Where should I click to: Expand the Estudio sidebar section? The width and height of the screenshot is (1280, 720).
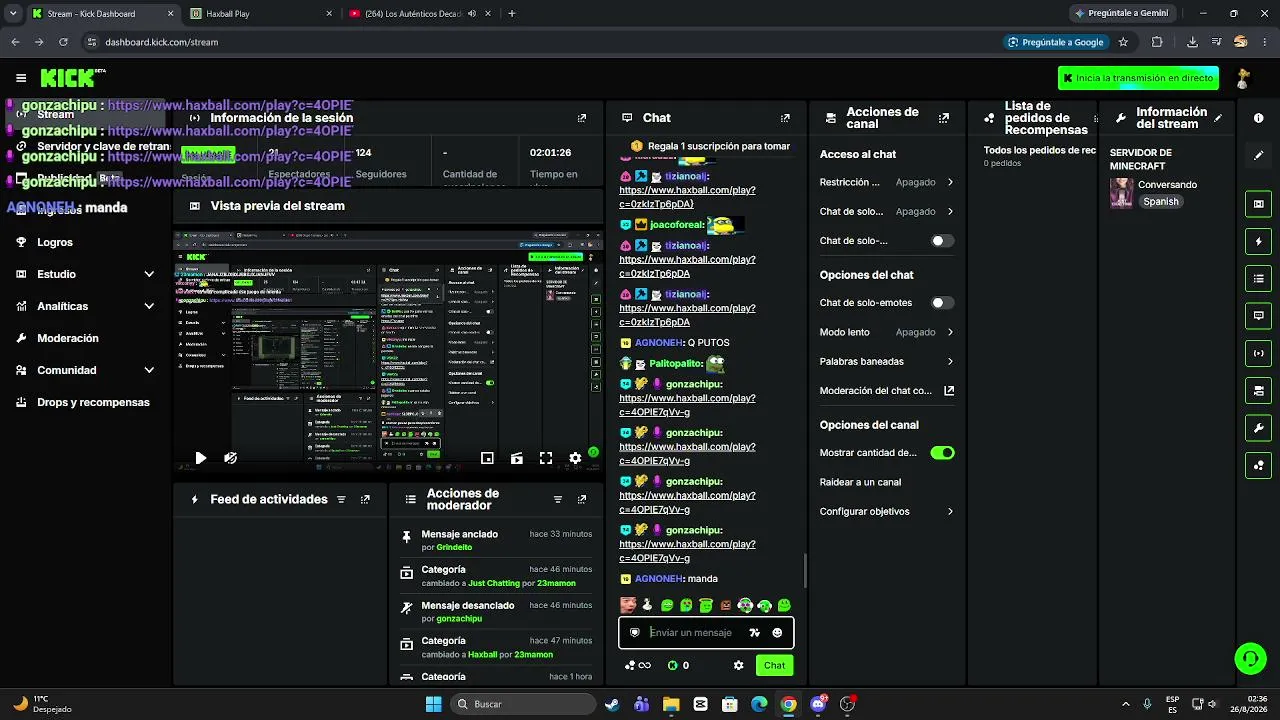(x=149, y=274)
